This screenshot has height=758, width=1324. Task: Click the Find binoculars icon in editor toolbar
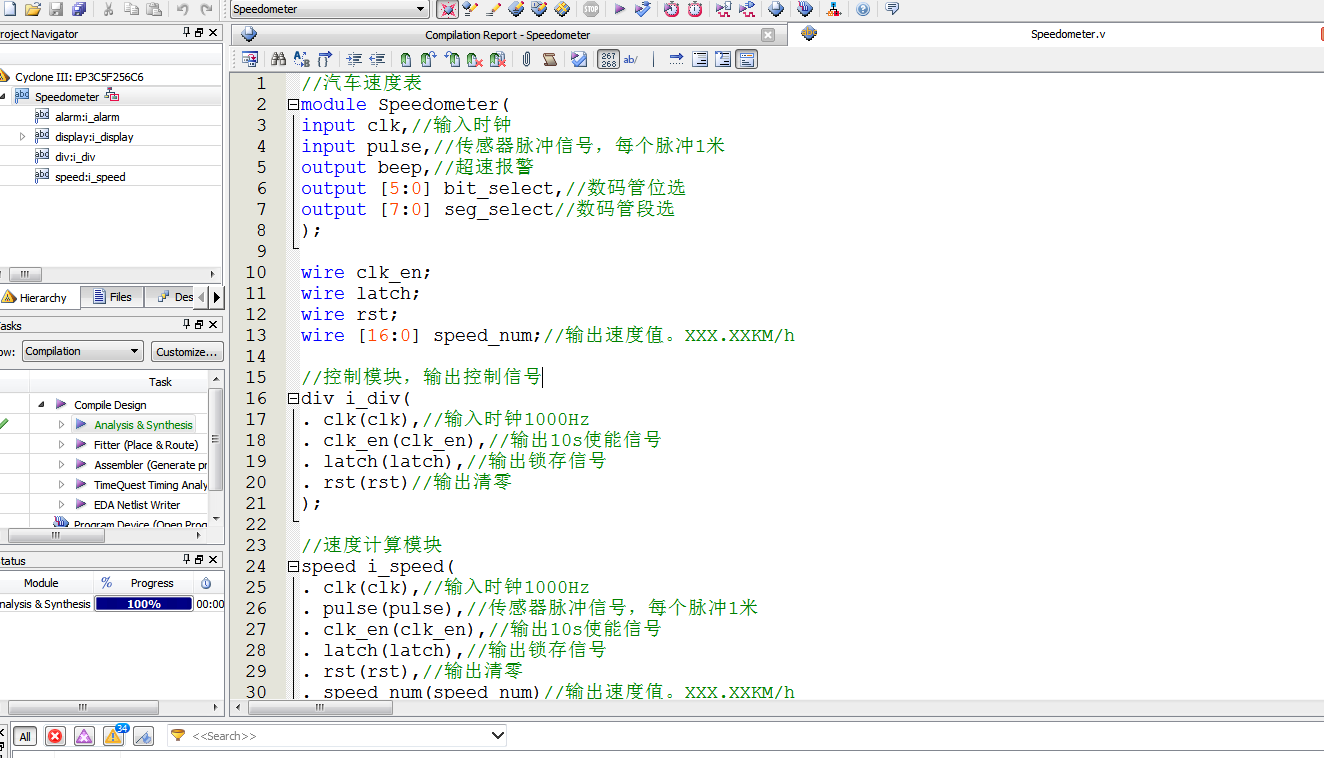tap(278, 59)
